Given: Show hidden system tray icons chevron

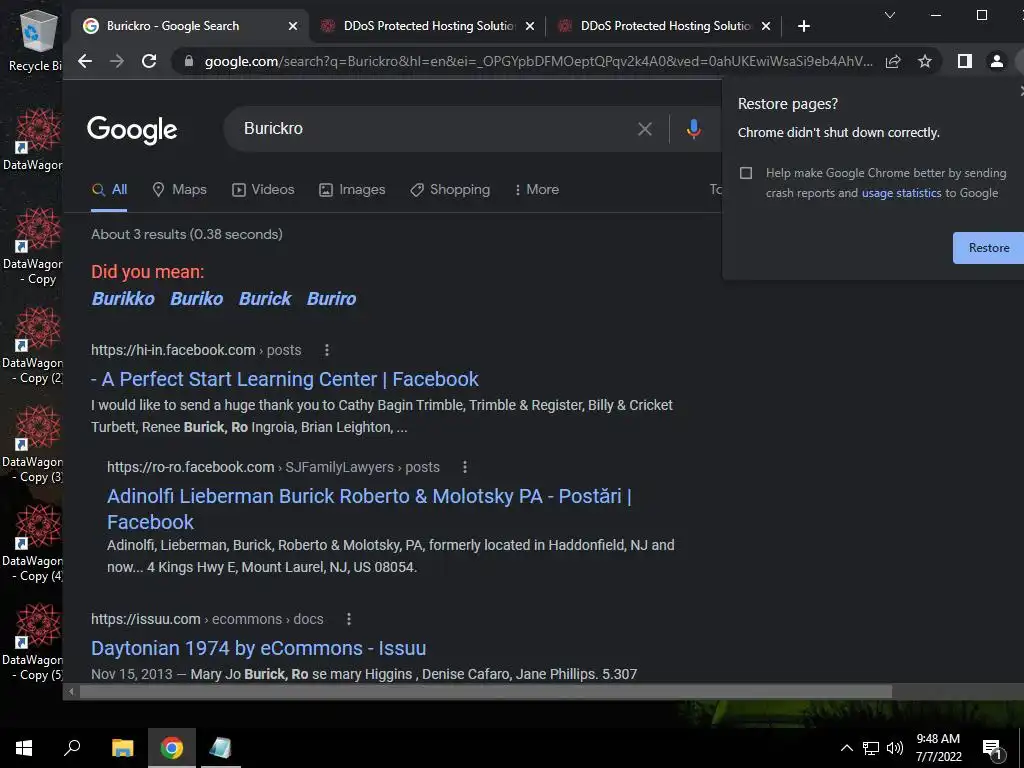Looking at the screenshot, I should tap(846, 748).
